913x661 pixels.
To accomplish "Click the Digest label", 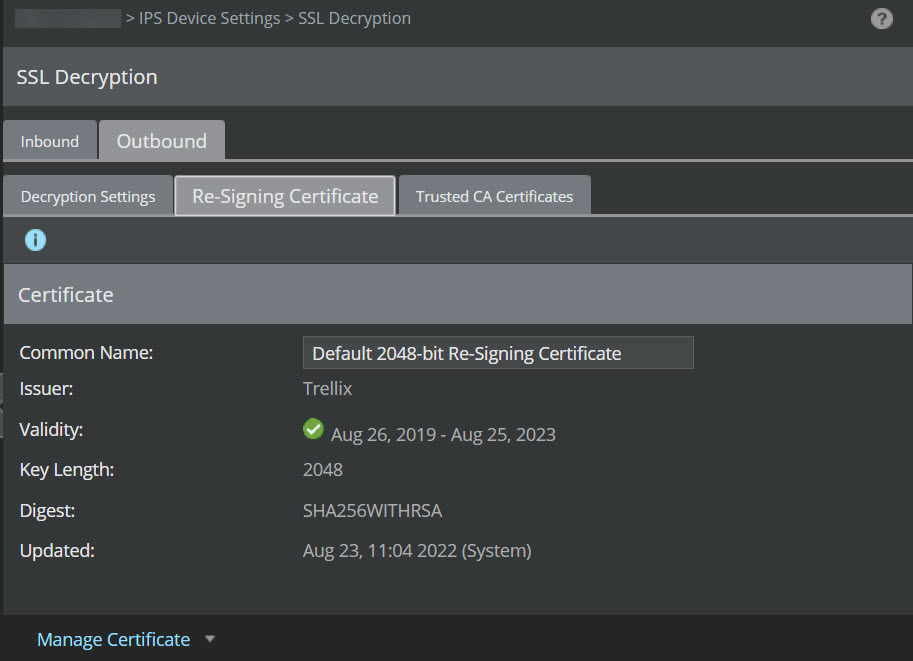I will (47, 511).
